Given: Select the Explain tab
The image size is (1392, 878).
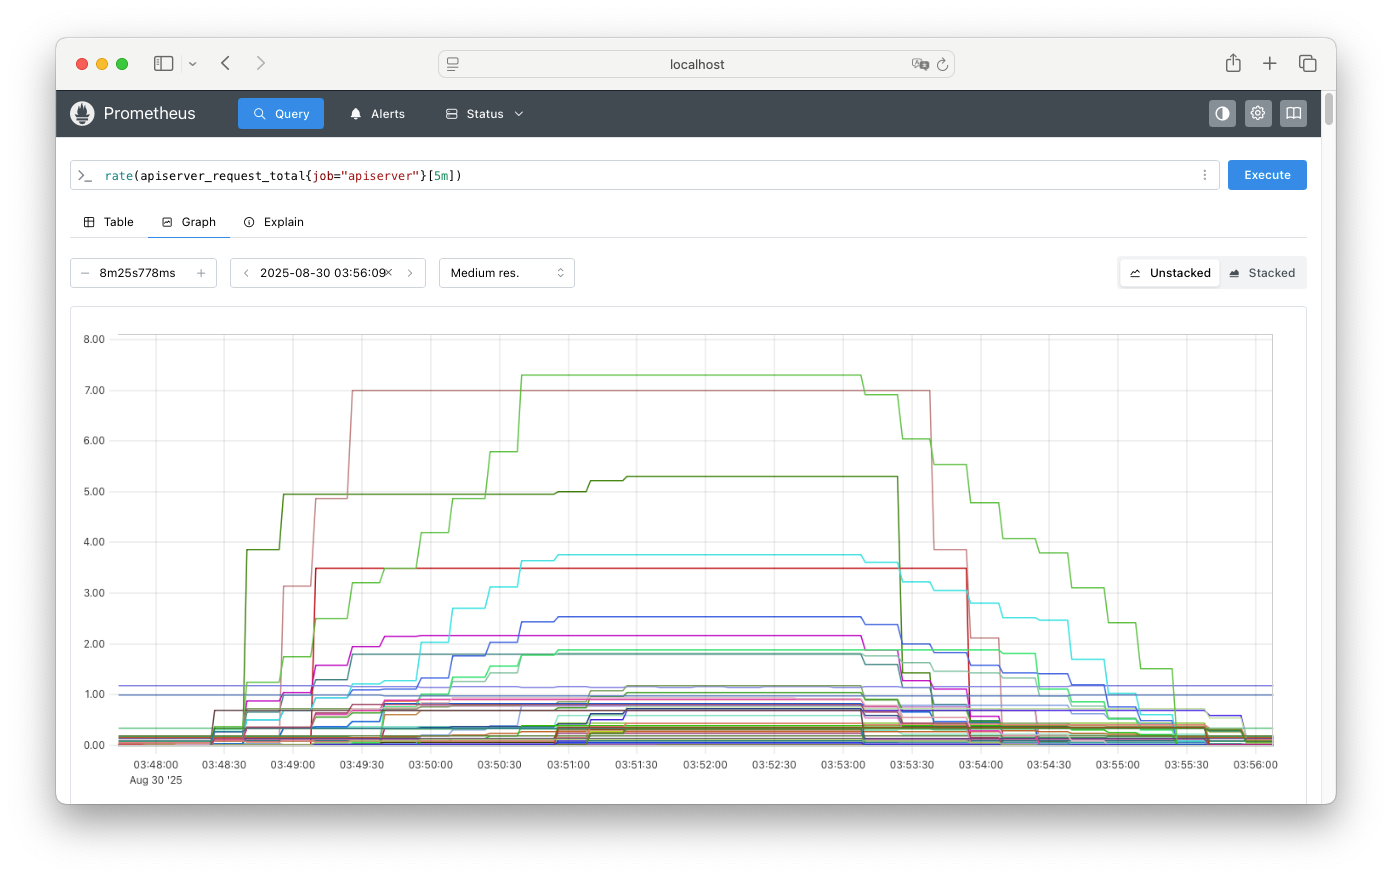Looking at the screenshot, I should (274, 222).
